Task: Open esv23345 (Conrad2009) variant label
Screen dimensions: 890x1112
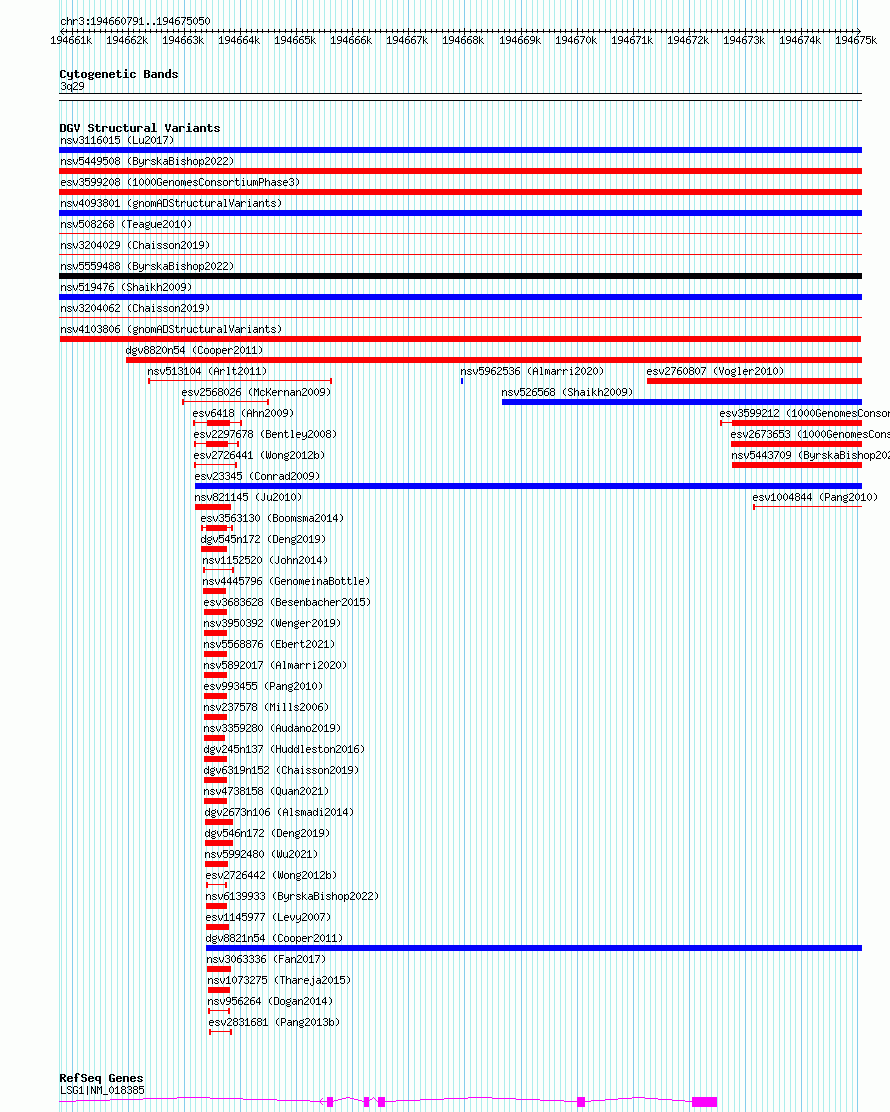Action: click(257, 477)
